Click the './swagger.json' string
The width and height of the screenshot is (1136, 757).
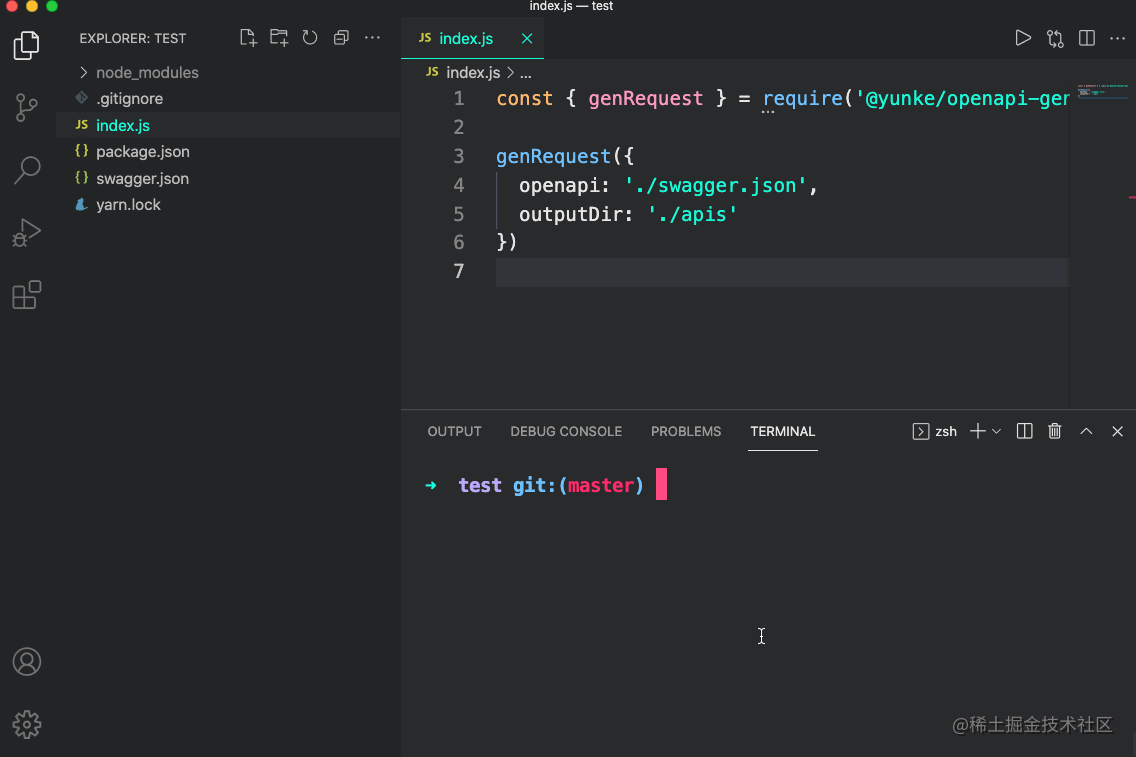pyautogui.click(x=715, y=185)
